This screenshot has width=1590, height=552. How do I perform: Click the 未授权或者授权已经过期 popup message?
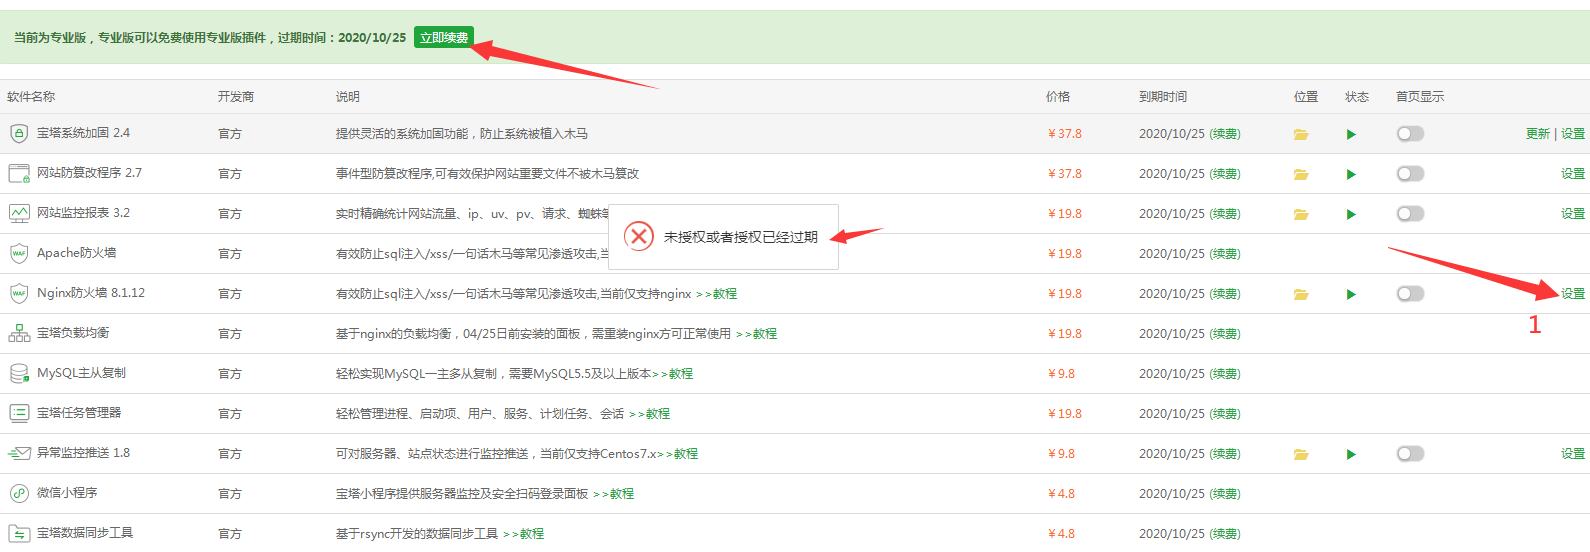741,237
